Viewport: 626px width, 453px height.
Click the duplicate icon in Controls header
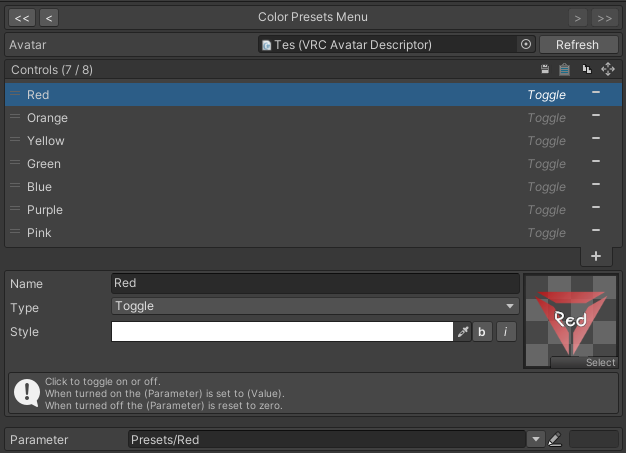[x=587, y=70]
